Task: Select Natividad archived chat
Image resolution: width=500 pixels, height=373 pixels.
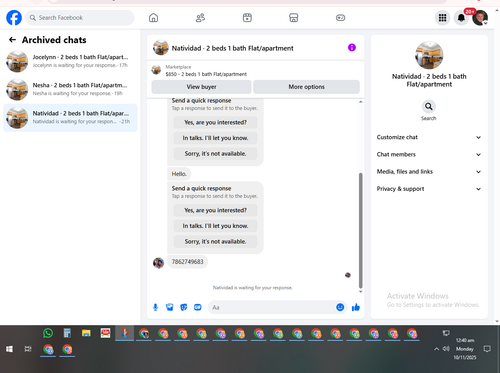Action: click(x=70, y=117)
